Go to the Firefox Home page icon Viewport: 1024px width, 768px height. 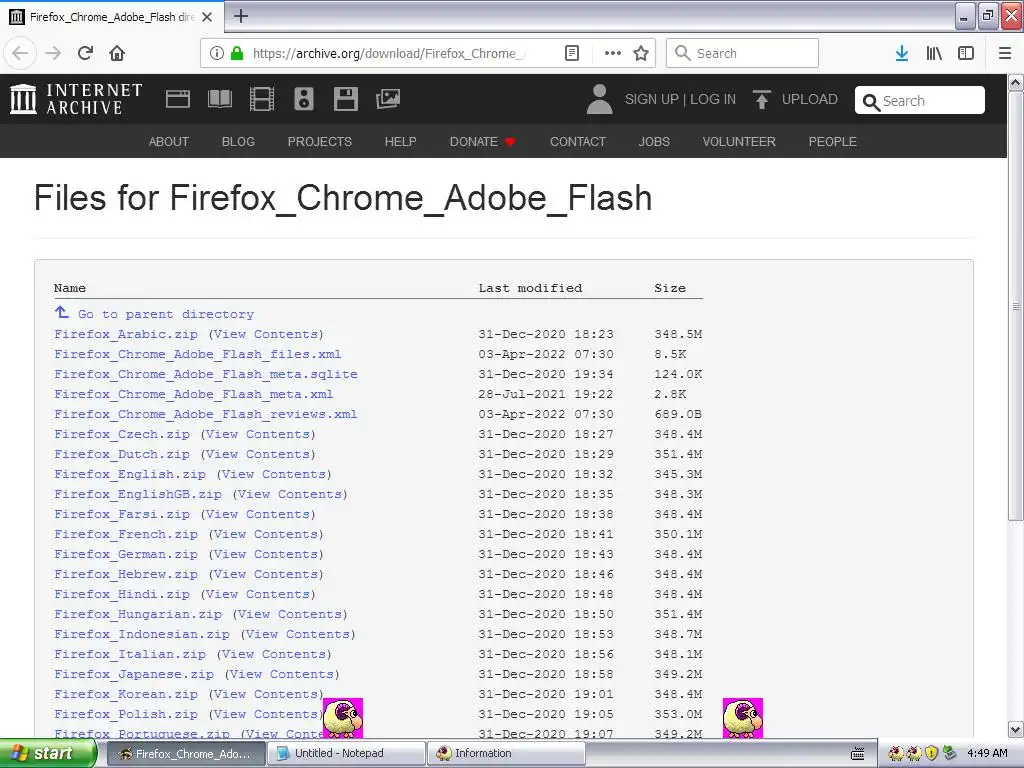pyautogui.click(x=117, y=53)
